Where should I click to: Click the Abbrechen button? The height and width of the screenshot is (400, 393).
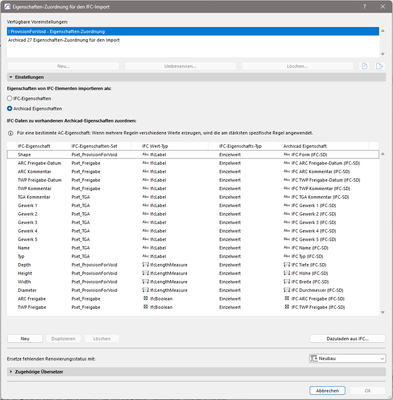point(327,391)
